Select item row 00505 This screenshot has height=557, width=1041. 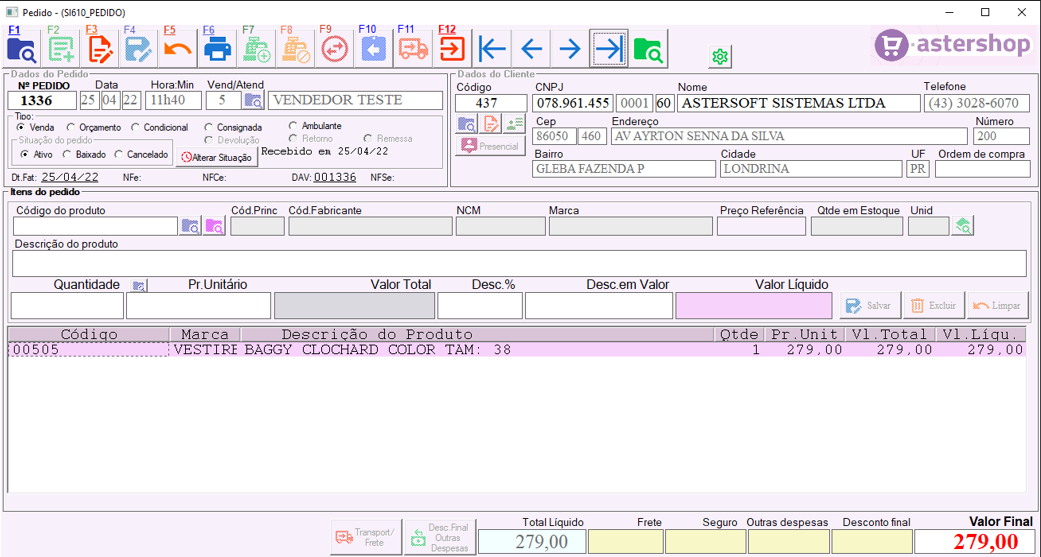(x=516, y=350)
